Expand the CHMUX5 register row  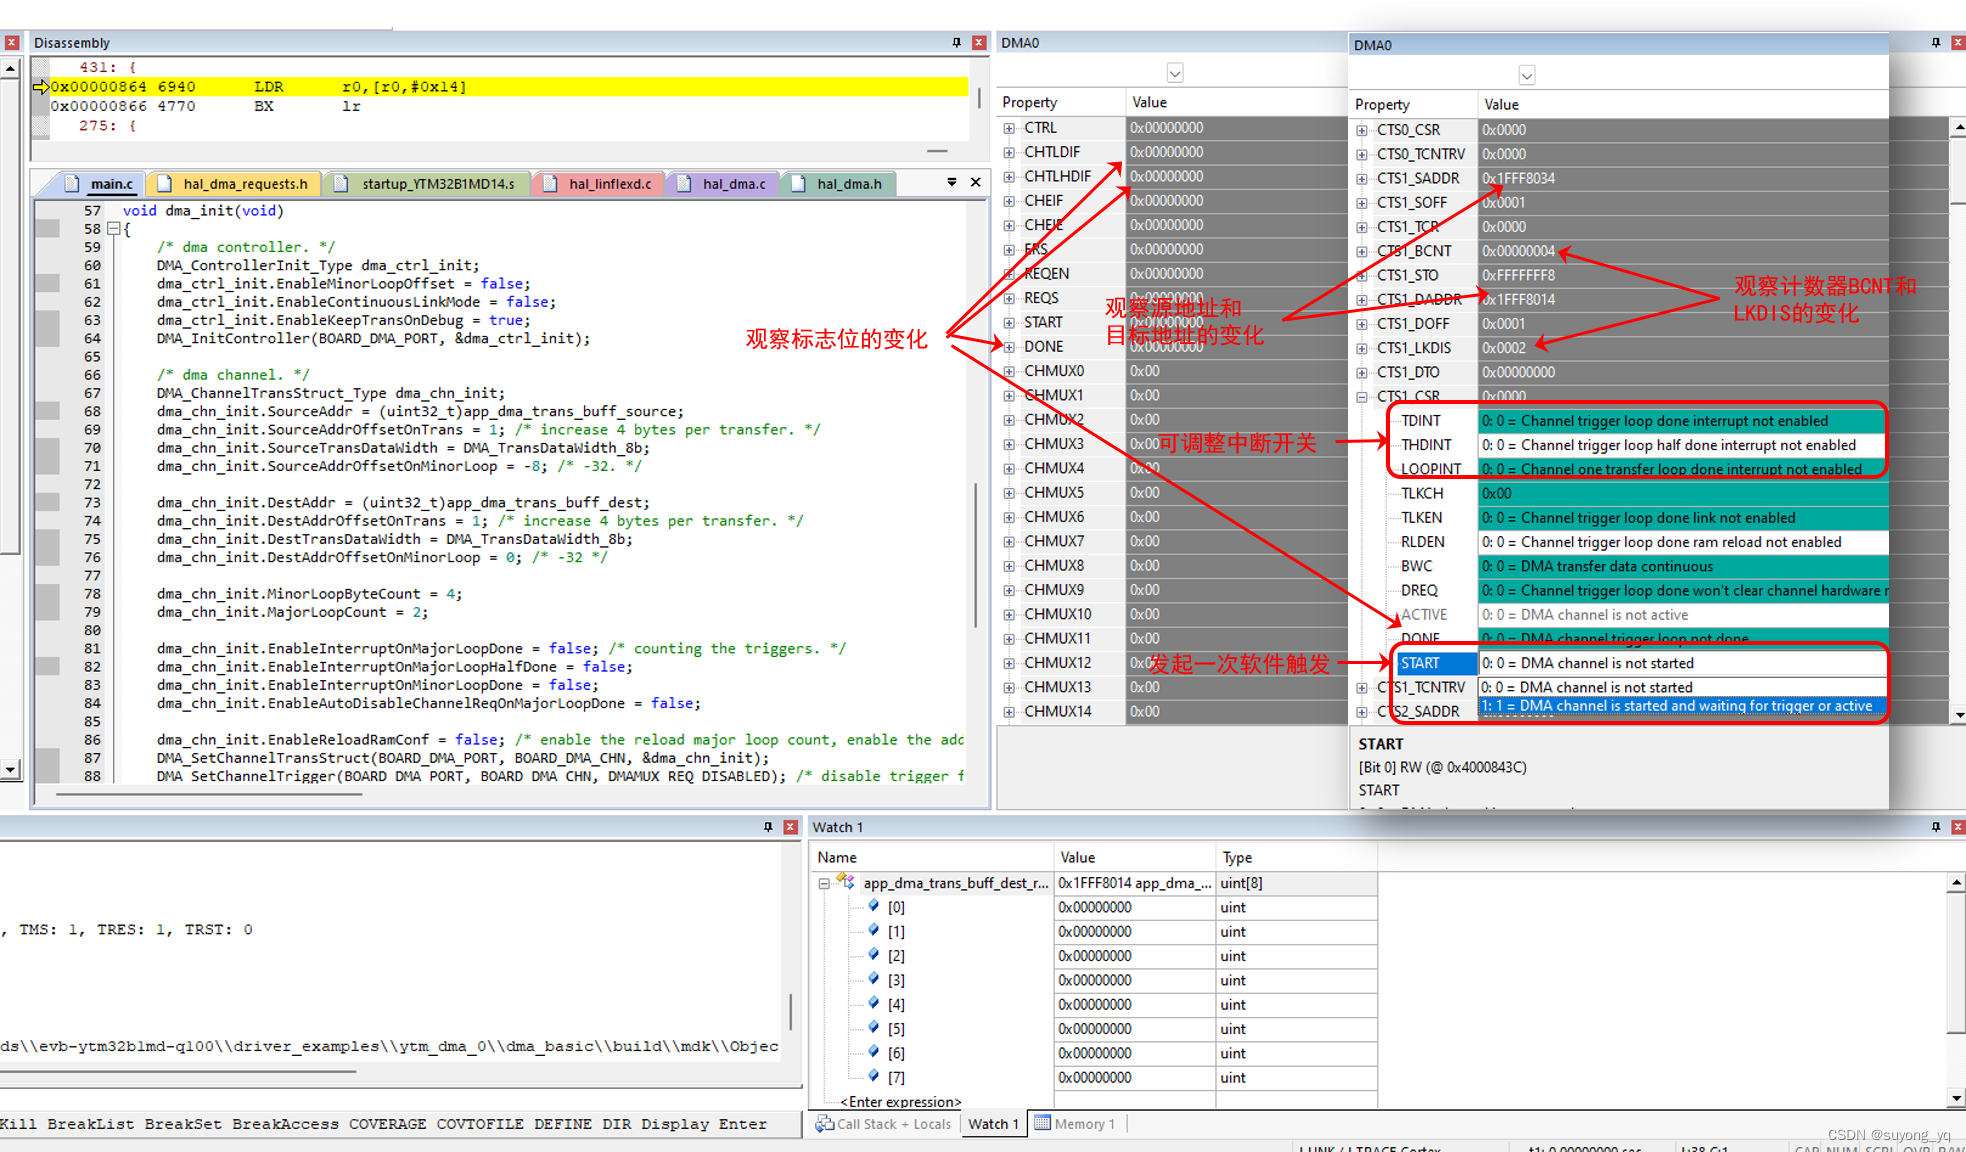coord(1009,493)
